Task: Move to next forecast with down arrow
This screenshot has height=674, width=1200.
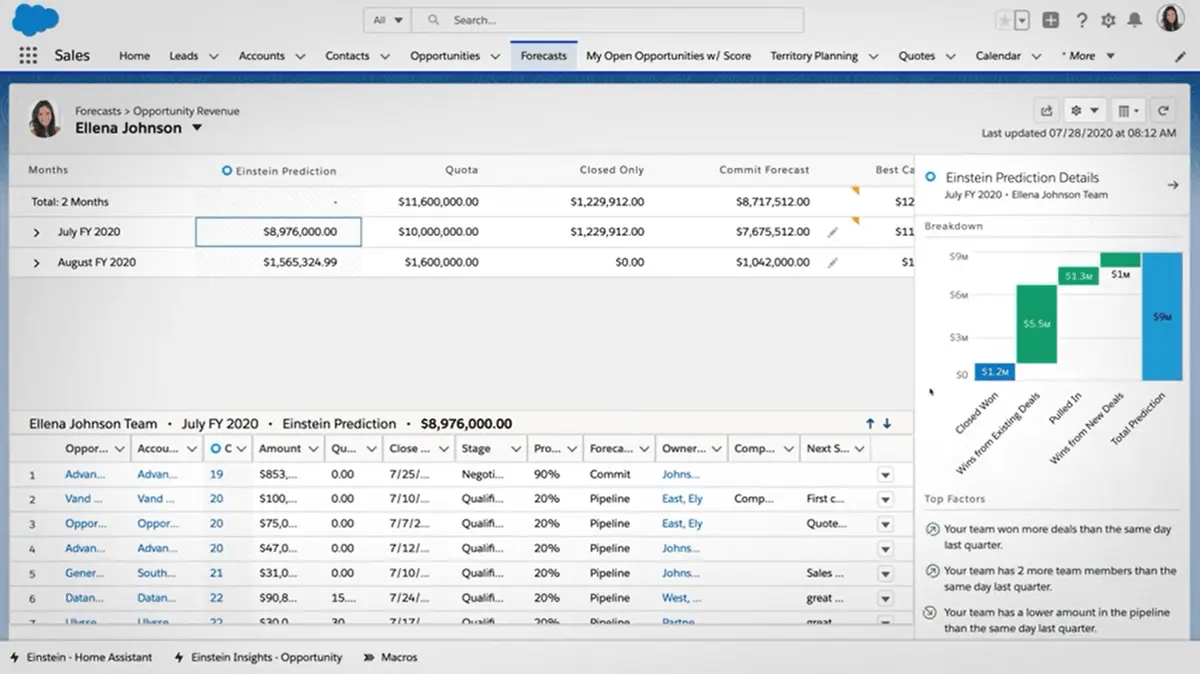Action: tap(887, 424)
